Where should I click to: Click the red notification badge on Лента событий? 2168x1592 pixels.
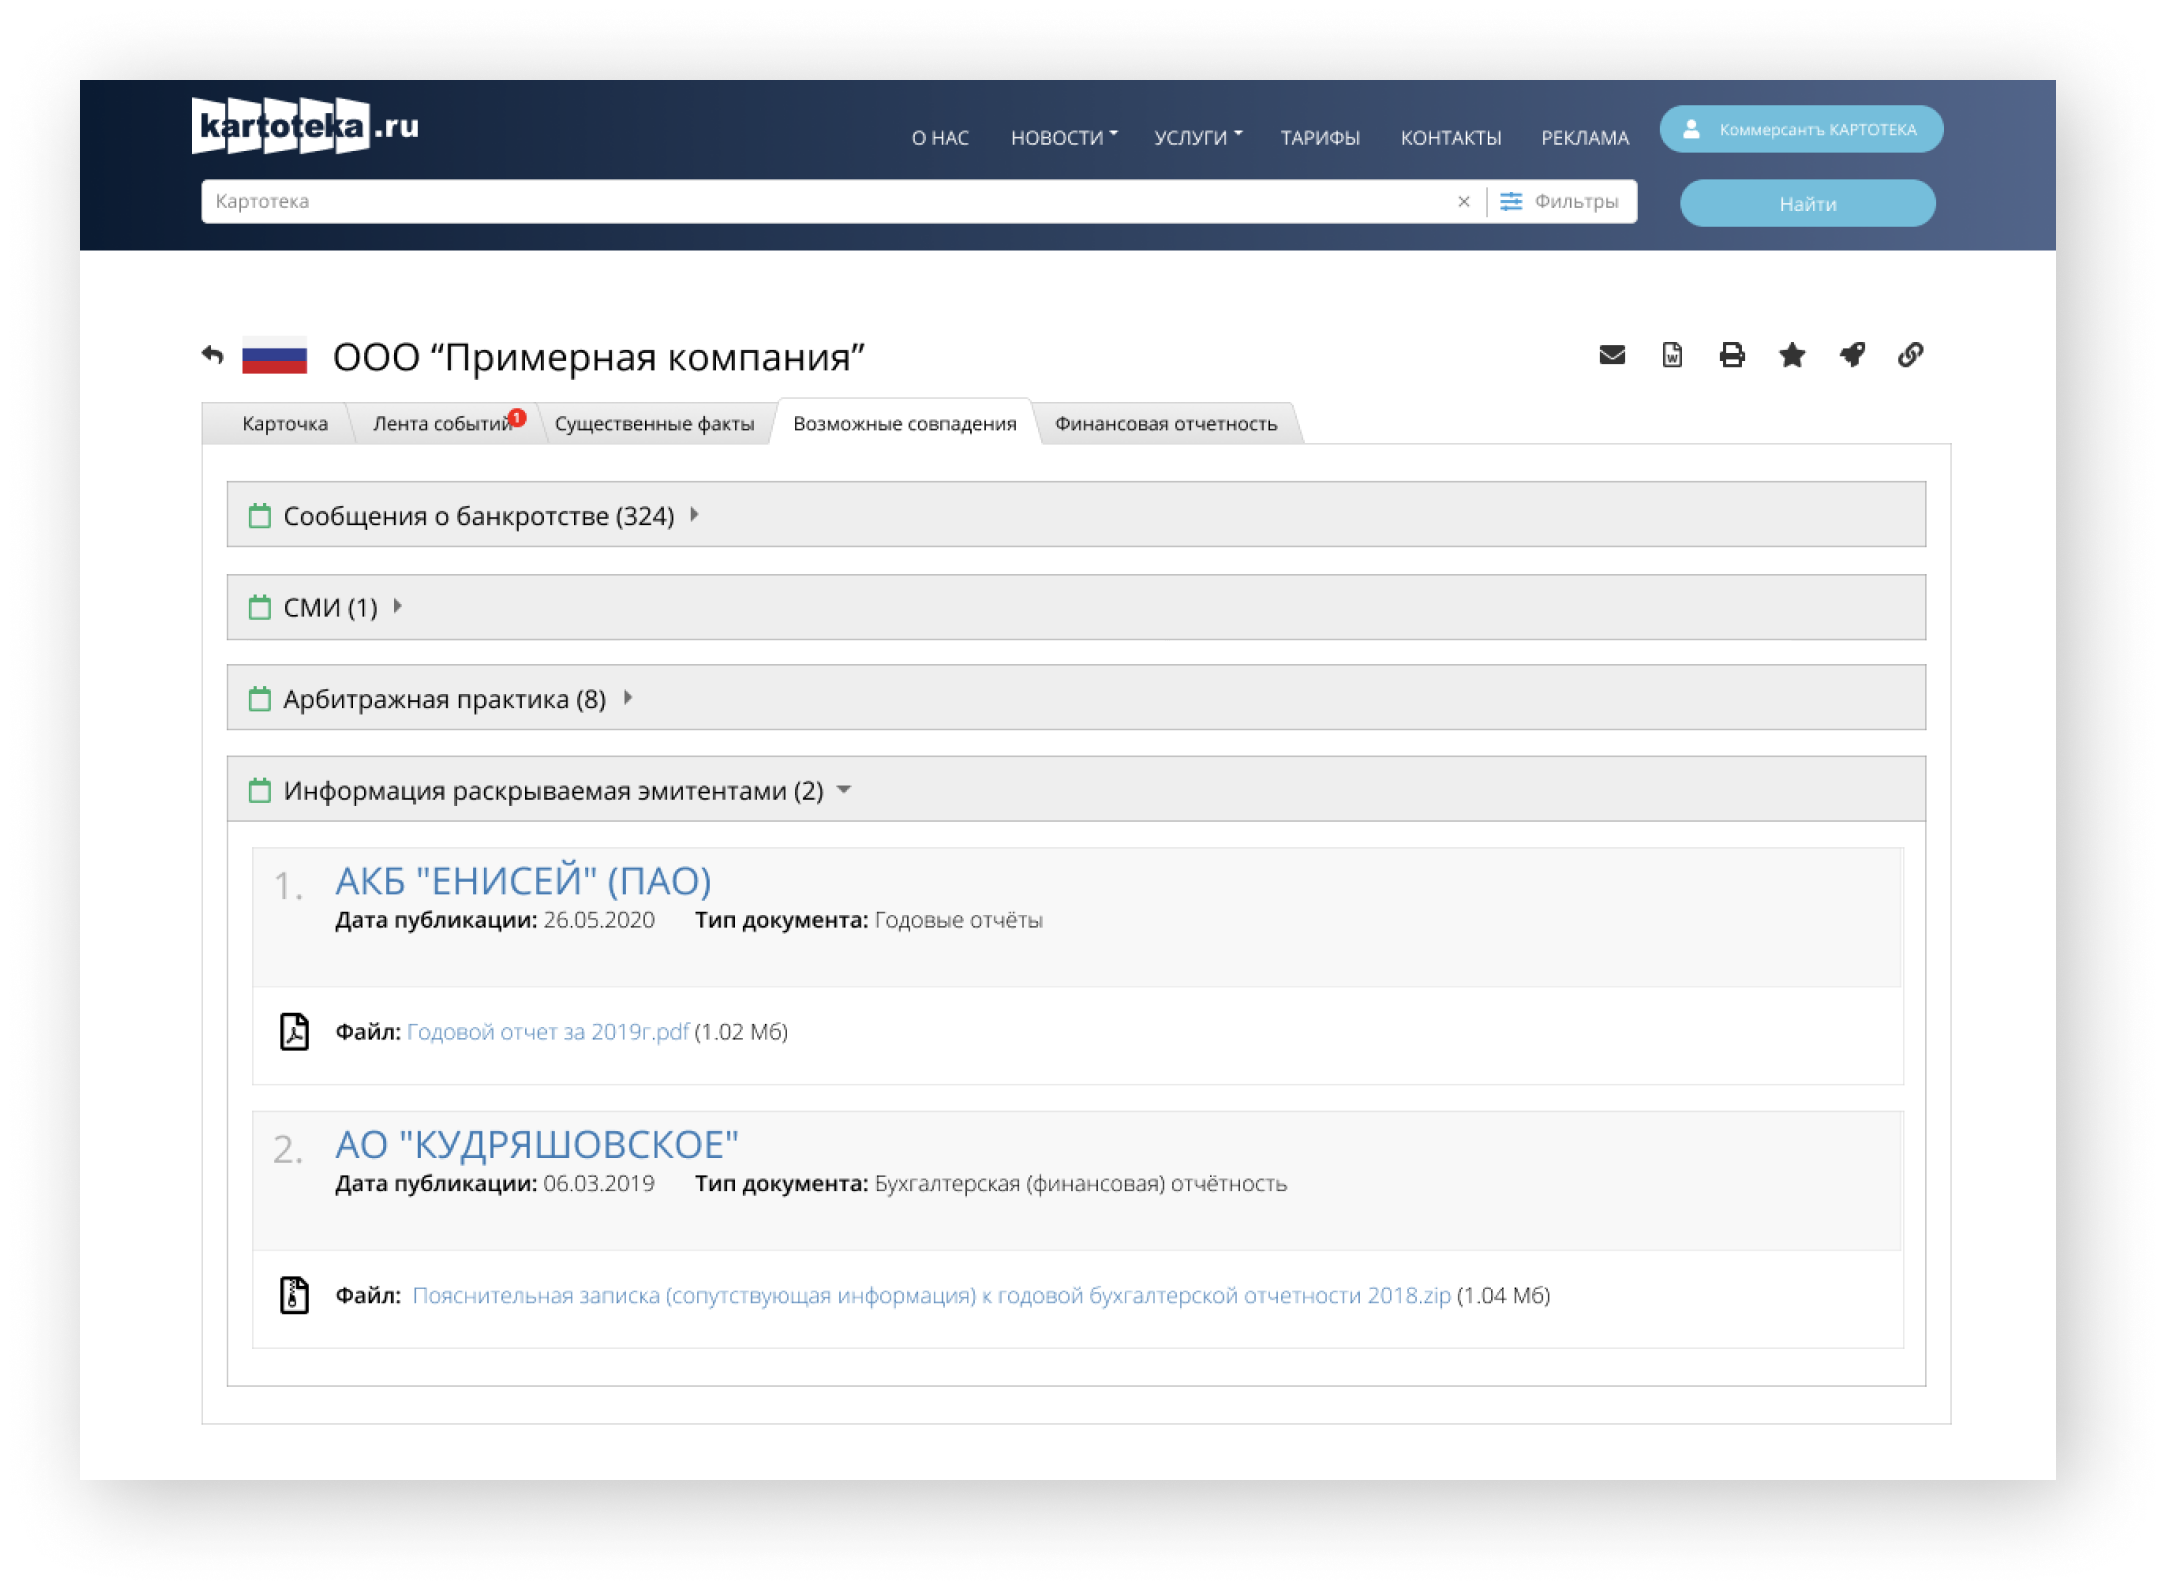click(x=517, y=417)
